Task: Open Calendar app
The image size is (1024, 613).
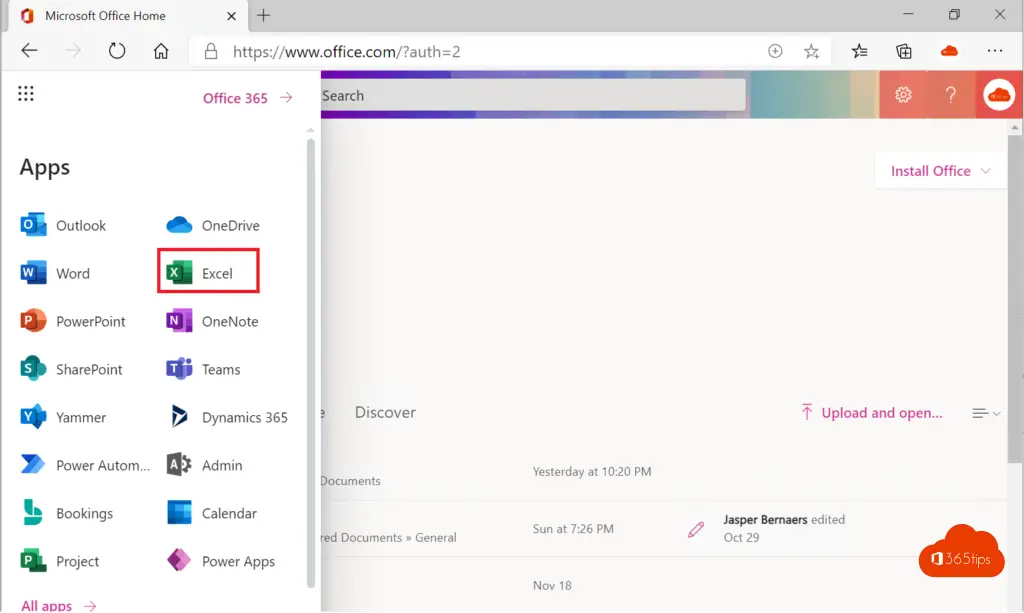Action: 212,513
